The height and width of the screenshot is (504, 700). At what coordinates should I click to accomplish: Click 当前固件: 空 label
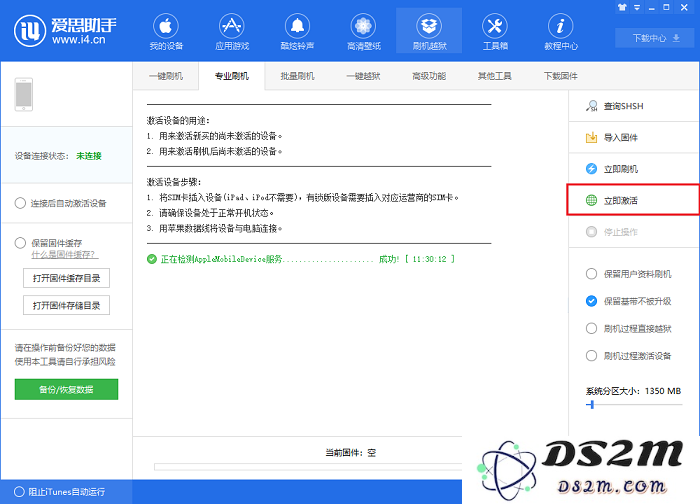pyautogui.click(x=350, y=453)
